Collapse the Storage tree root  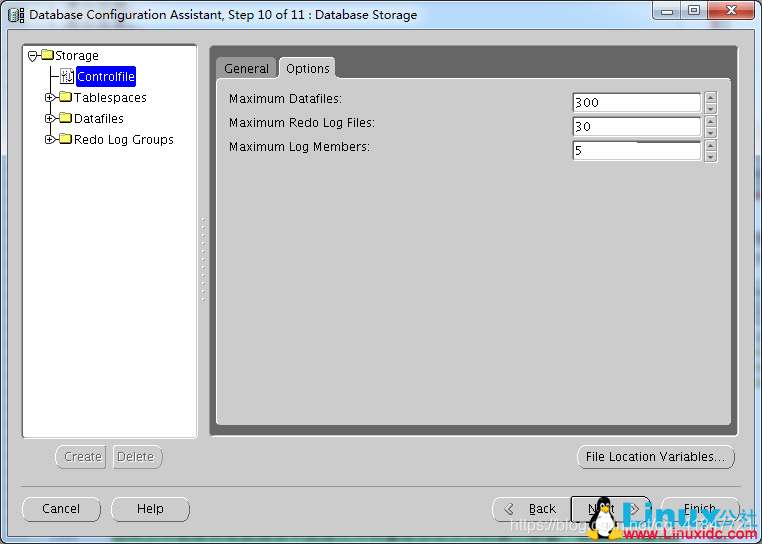pos(33,56)
